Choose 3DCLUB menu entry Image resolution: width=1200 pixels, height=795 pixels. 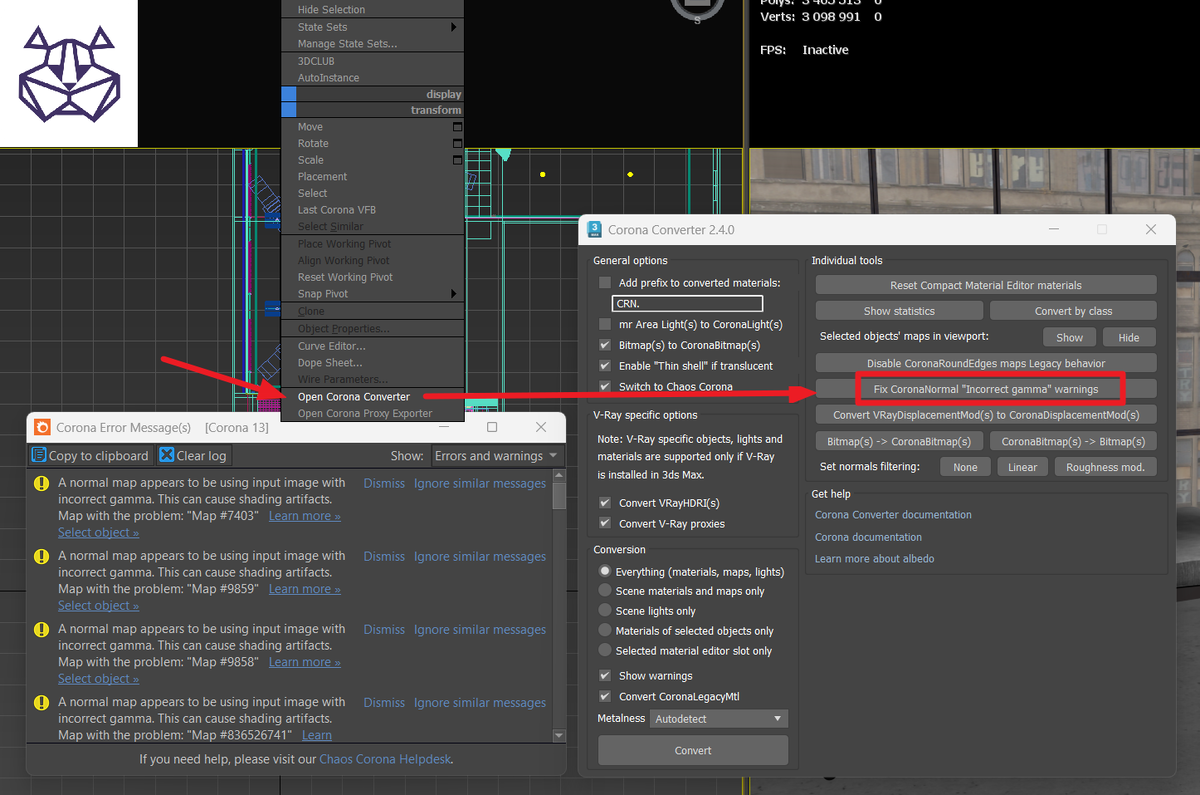[x=316, y=61]
